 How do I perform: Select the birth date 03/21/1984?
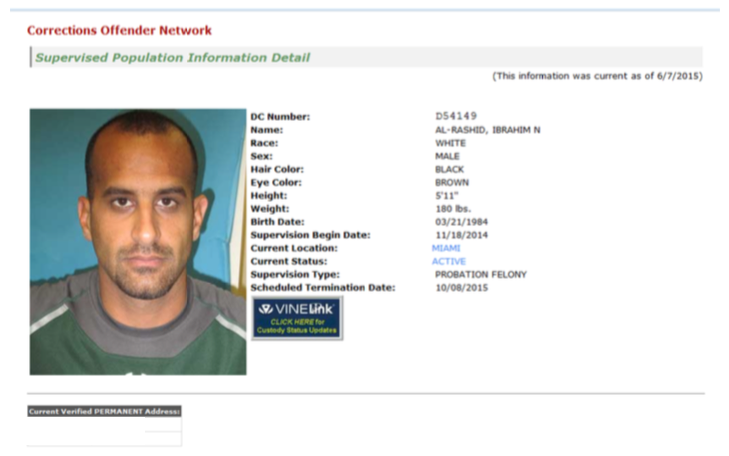click(461, 222)
